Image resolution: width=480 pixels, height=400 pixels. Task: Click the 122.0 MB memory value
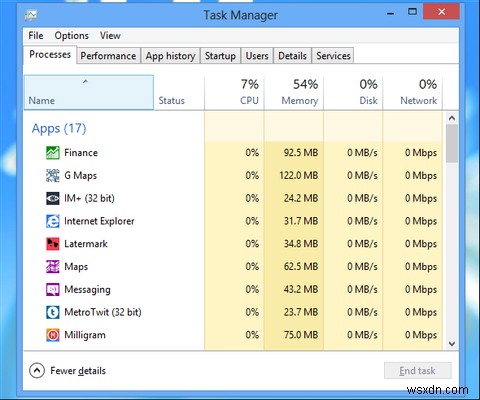[299, 175]
